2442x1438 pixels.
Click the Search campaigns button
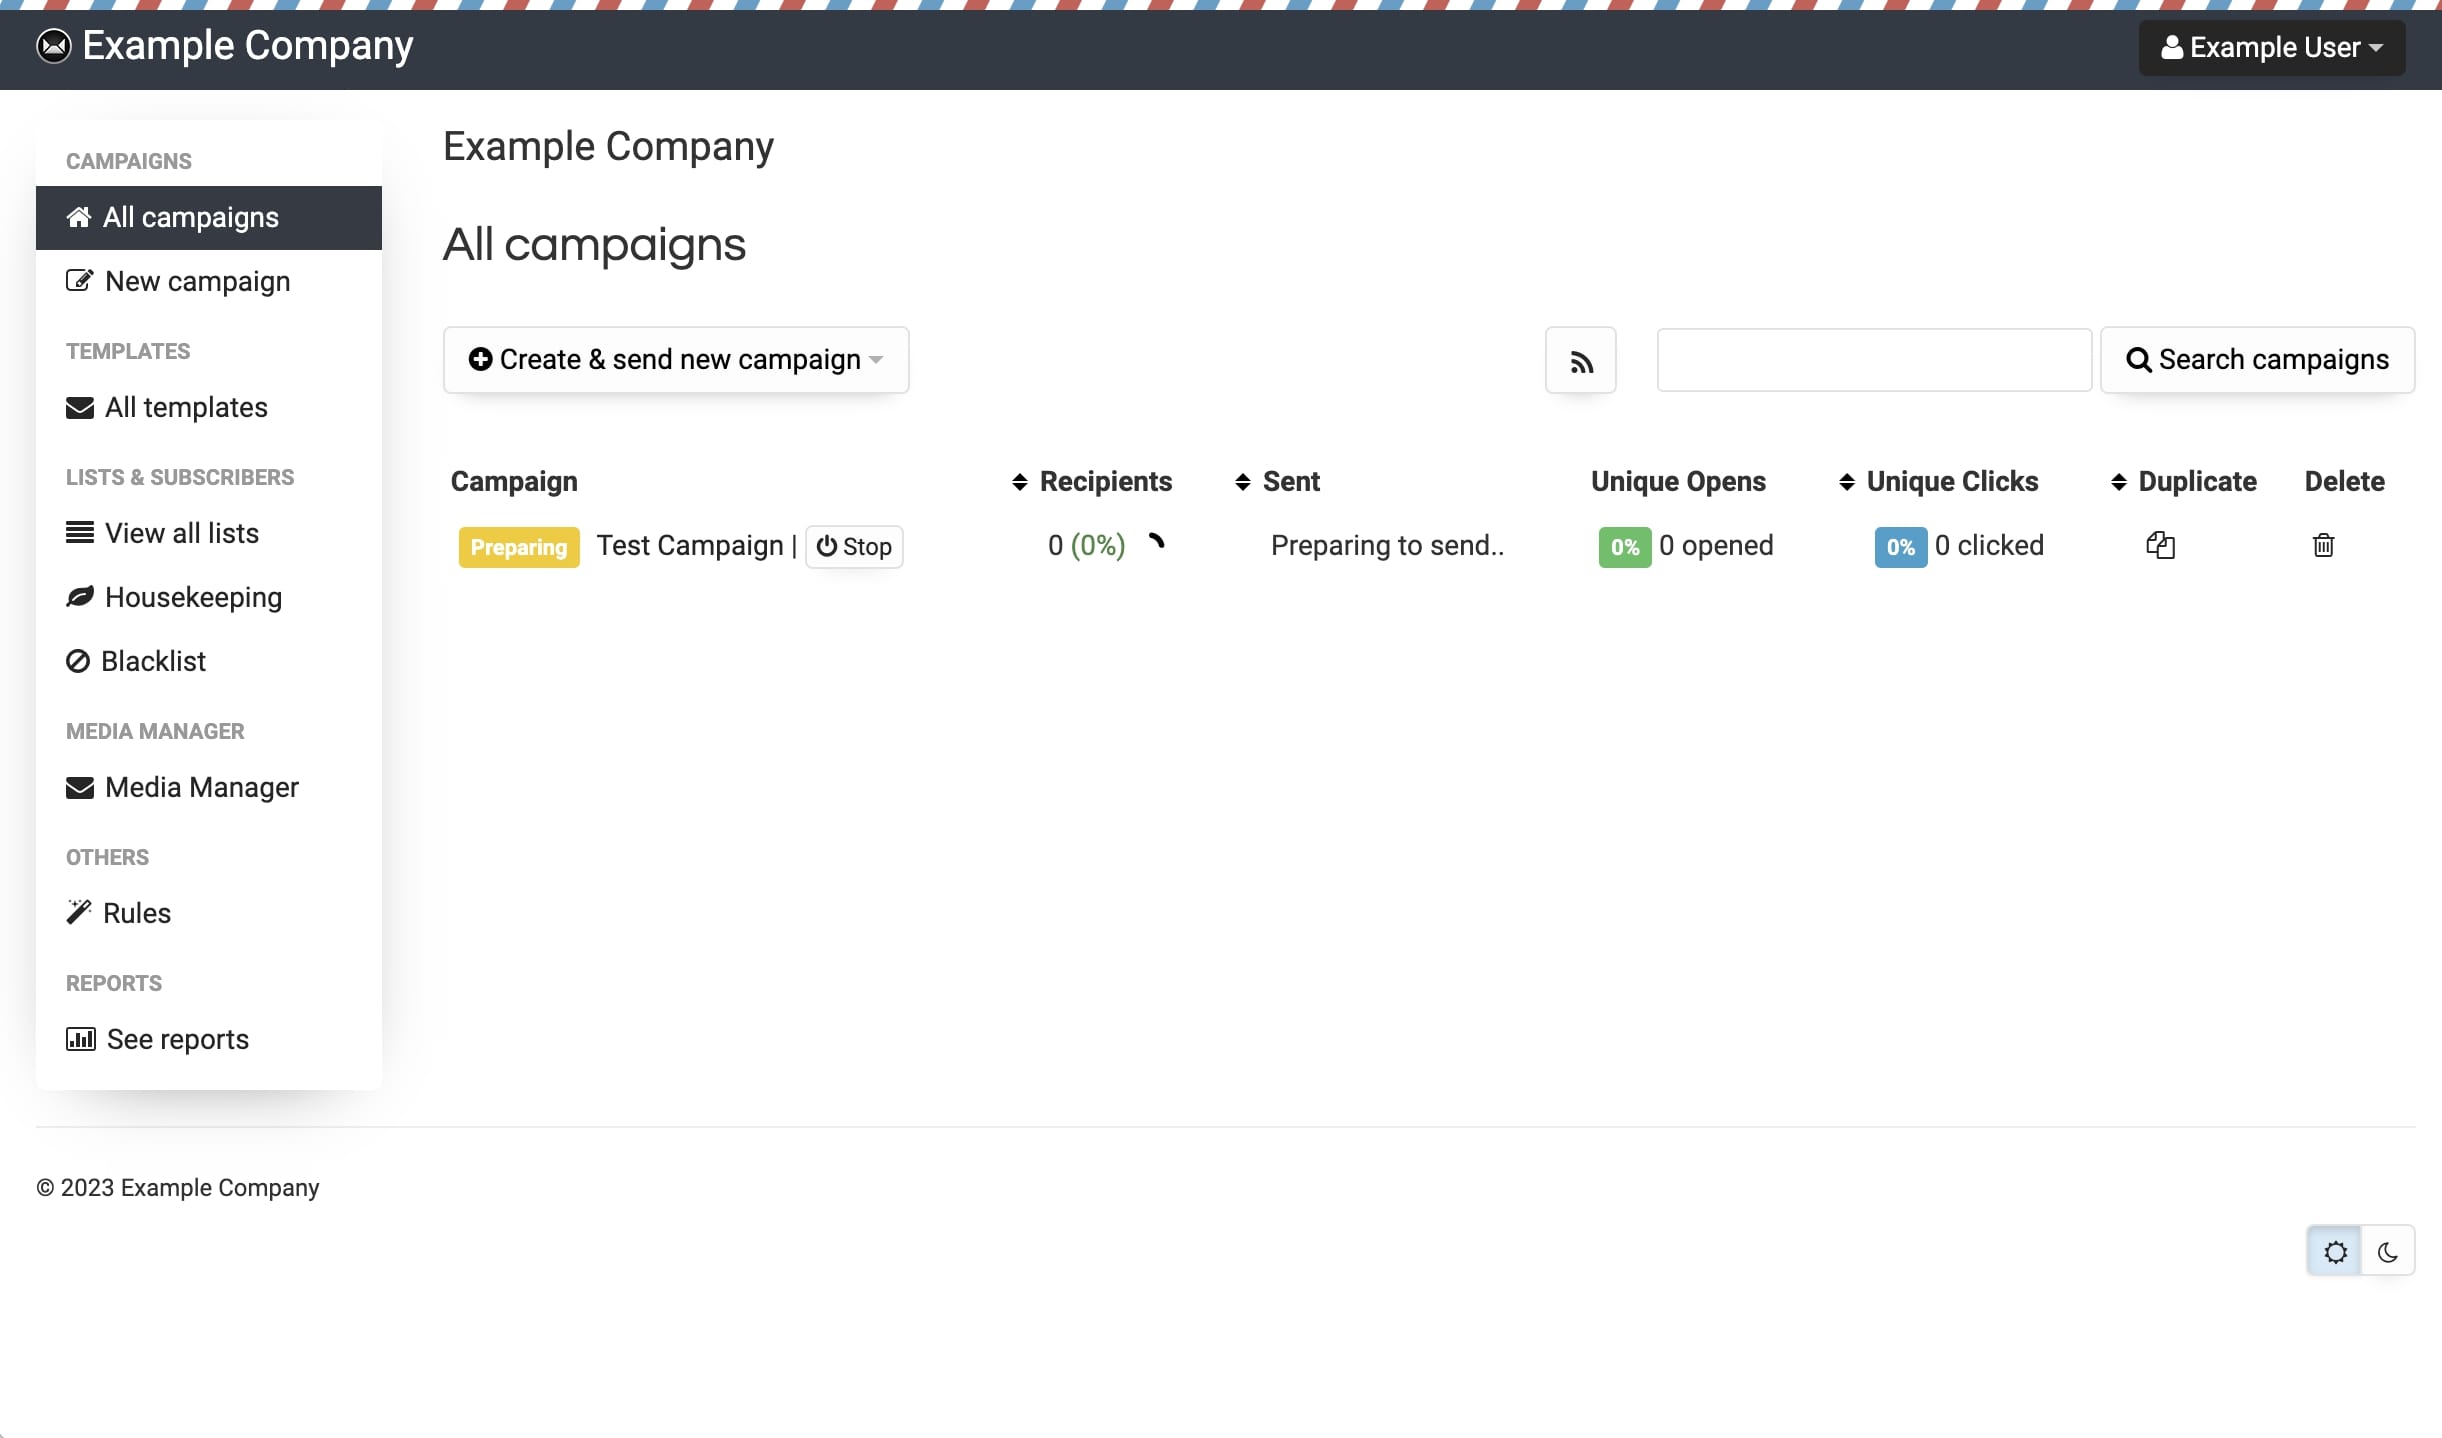(2257, 359)
